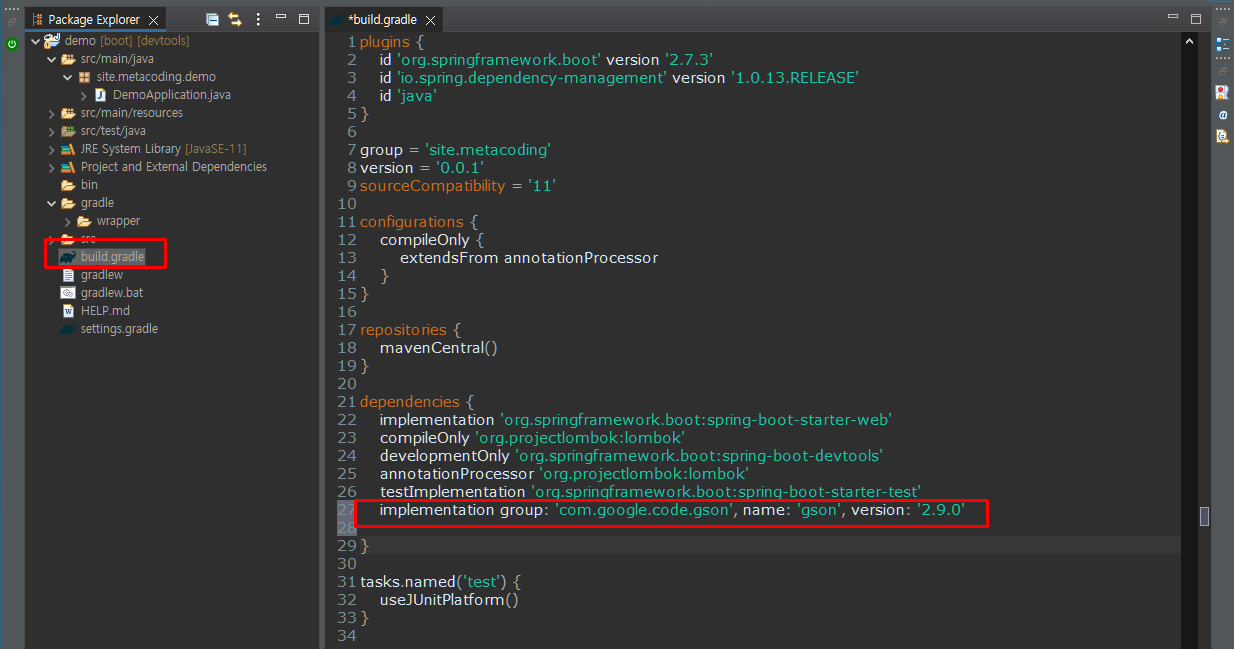Collapse the demo project node
The width and height of the screenshot is (1234, 649).
[x=36, y=41]
